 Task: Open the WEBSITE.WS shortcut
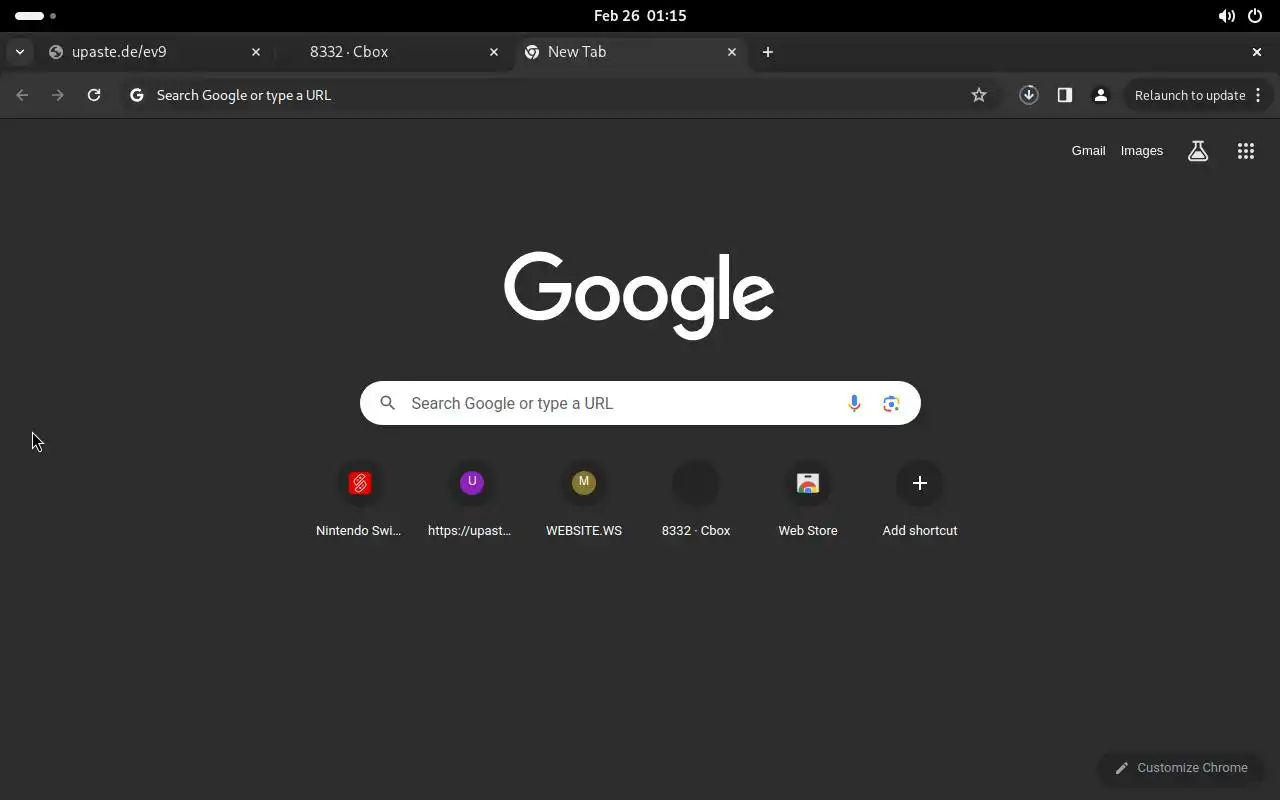coord(584,500)
